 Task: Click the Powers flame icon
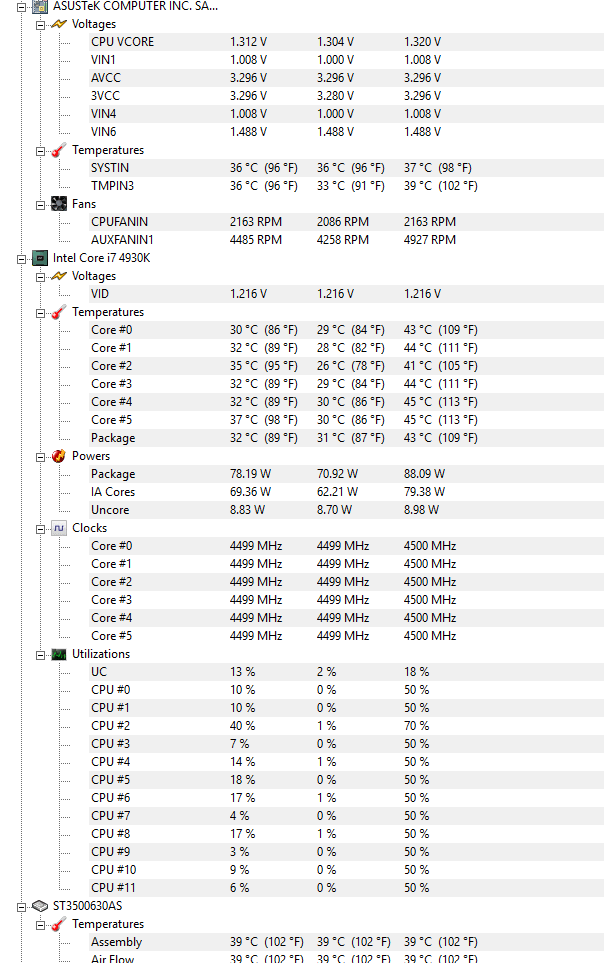tap(59, 456)
